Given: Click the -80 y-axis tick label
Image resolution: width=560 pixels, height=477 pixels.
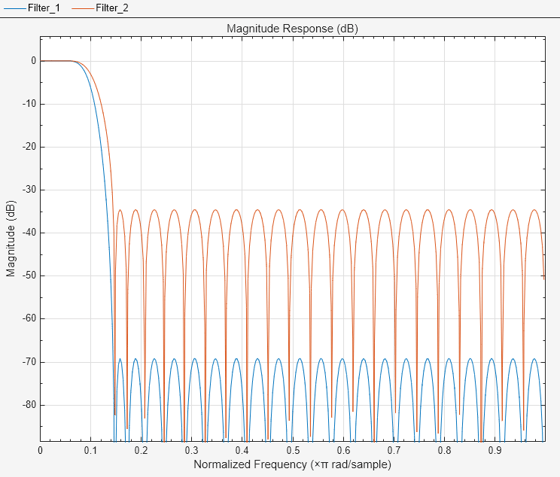Looking at the screenshot, I should pyautogui.click(x=29, y=405).
